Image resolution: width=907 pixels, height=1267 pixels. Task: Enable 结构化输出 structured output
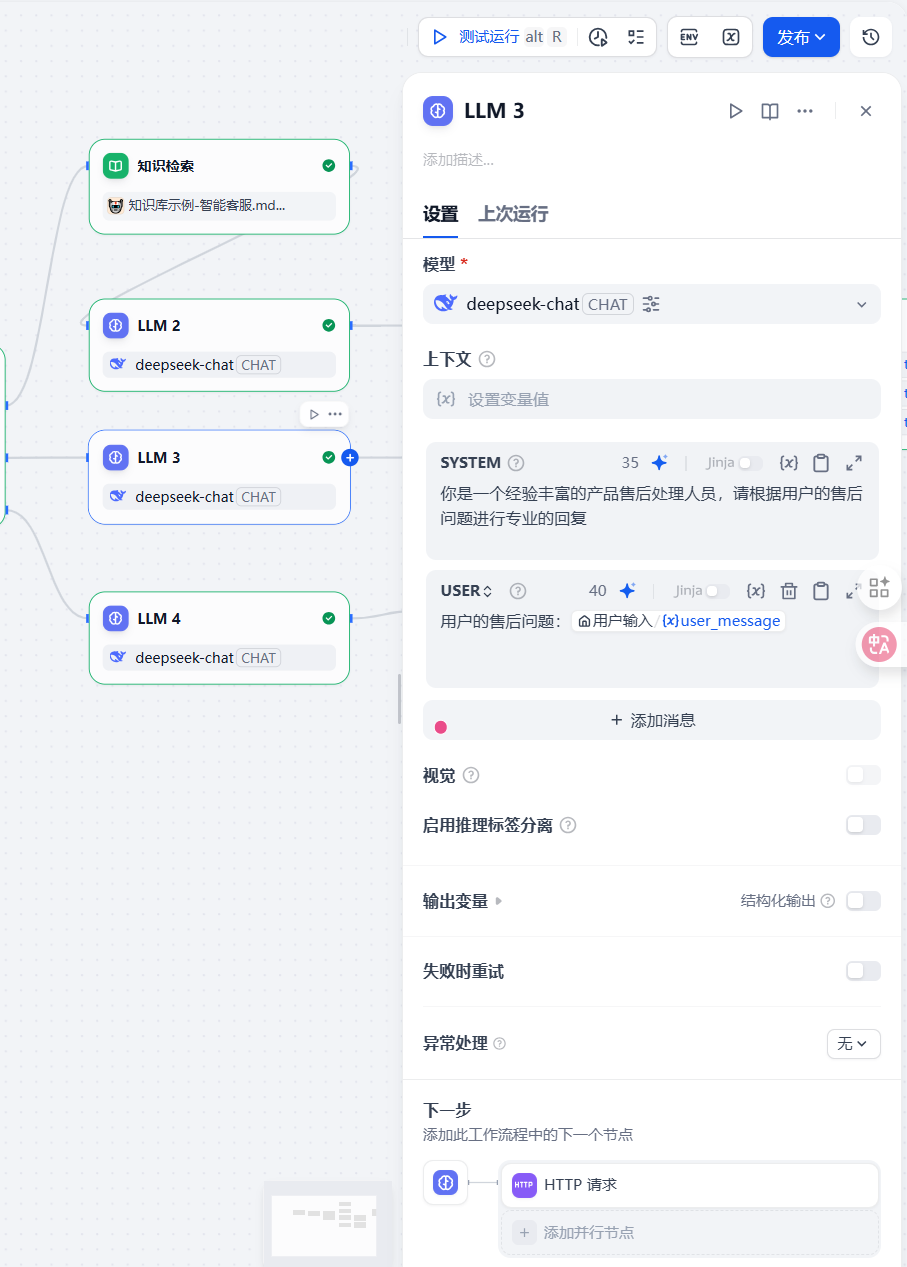pyautogui.click(x=862, y=900)
